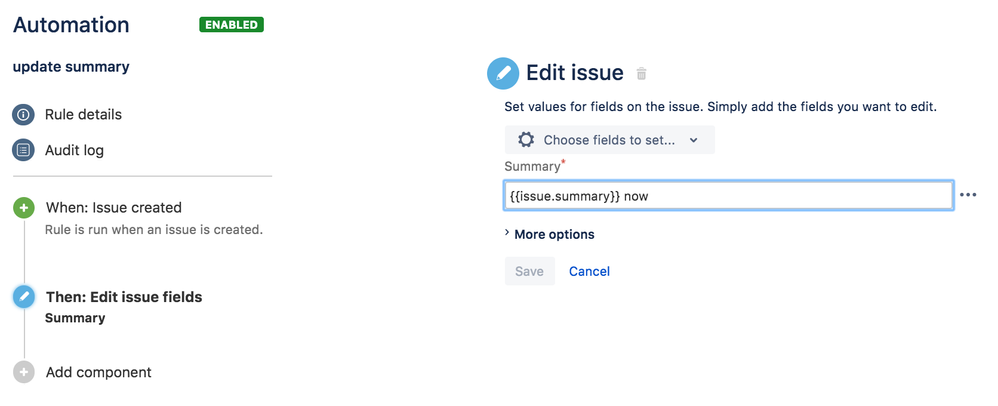Click the Add component label
This screenshot has width=998, height=406.
click(x=99, y=372)
